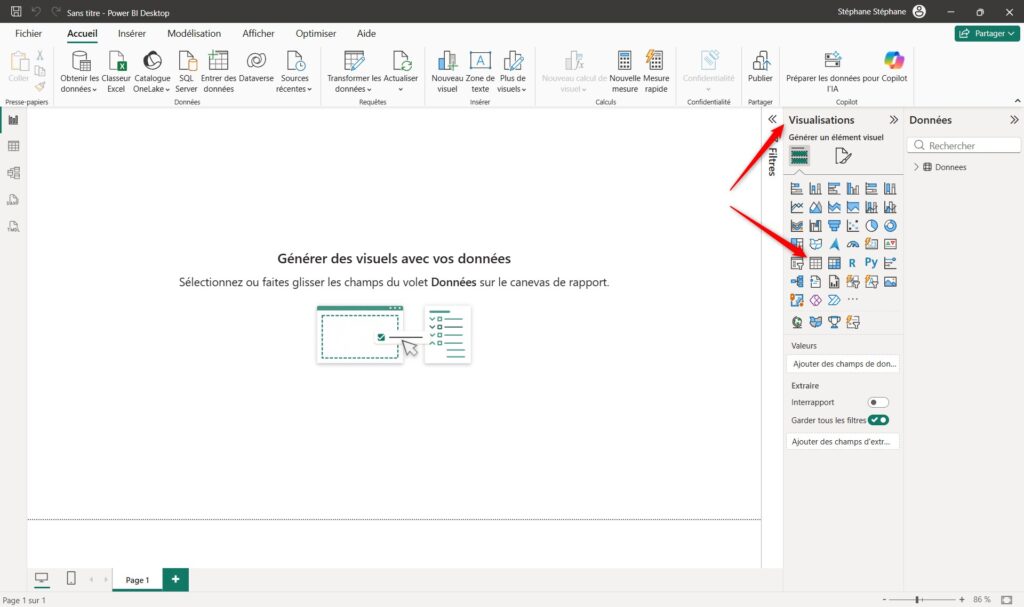Viewport: 1024px width, 607px height.
Task: Choose the trophy goals visual
Action: 834,321
